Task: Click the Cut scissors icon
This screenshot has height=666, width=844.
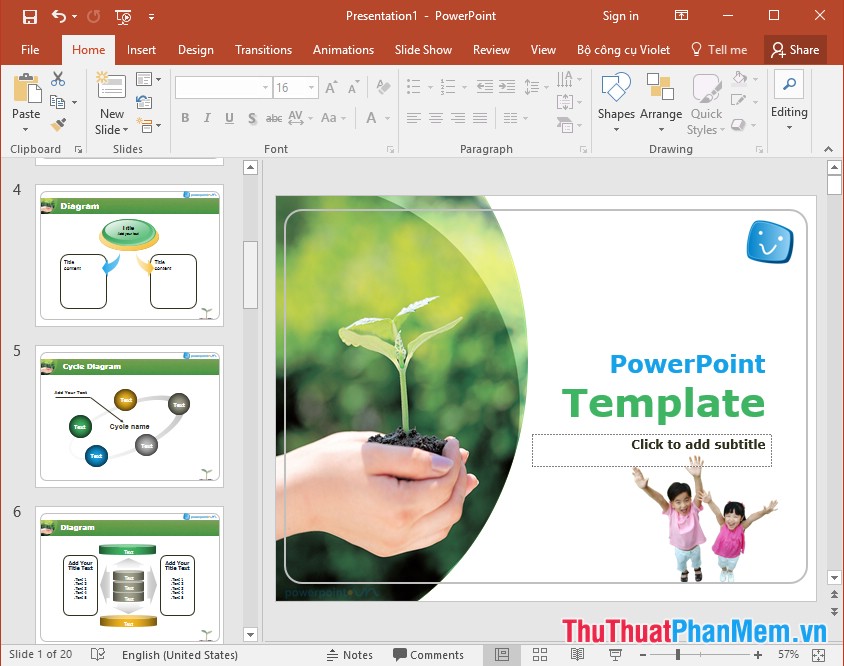Action: [x=58, y=79]
